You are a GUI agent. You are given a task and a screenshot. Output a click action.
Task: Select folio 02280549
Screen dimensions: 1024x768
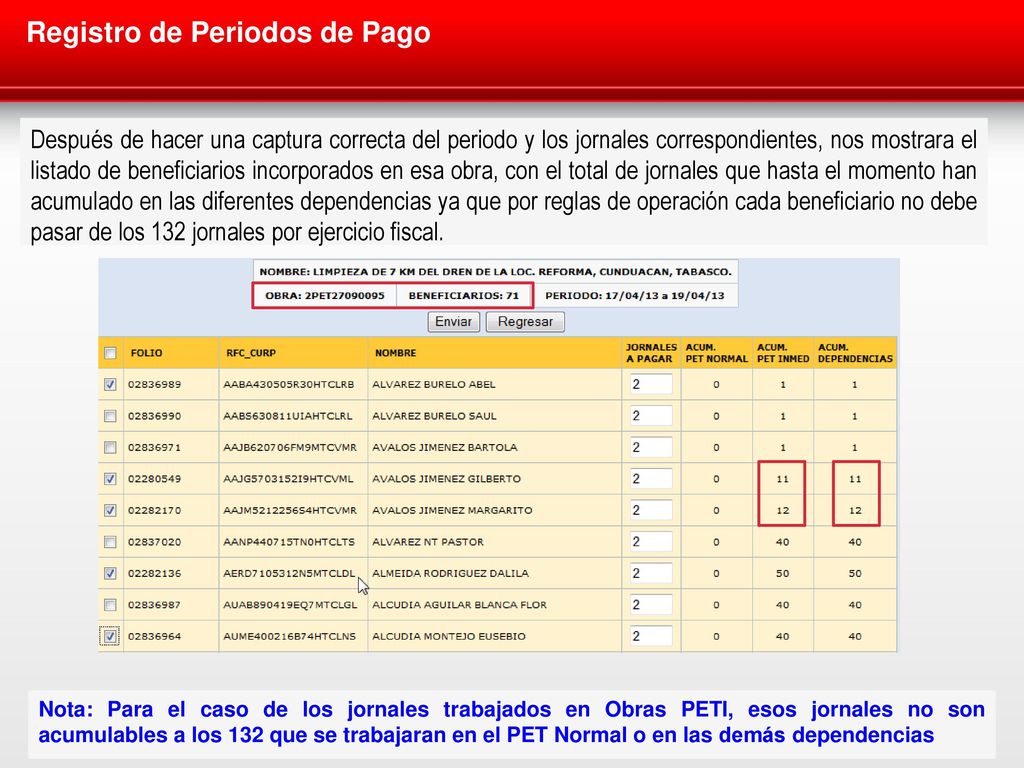tap(154, 479)
